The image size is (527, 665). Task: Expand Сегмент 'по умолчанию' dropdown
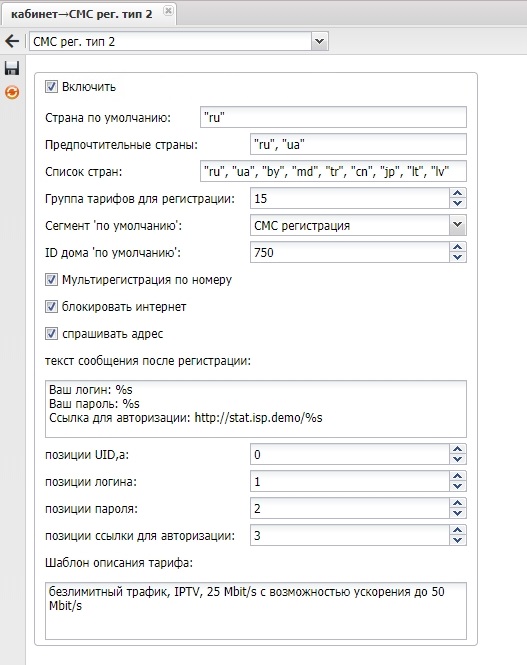(x=457, y=225)
